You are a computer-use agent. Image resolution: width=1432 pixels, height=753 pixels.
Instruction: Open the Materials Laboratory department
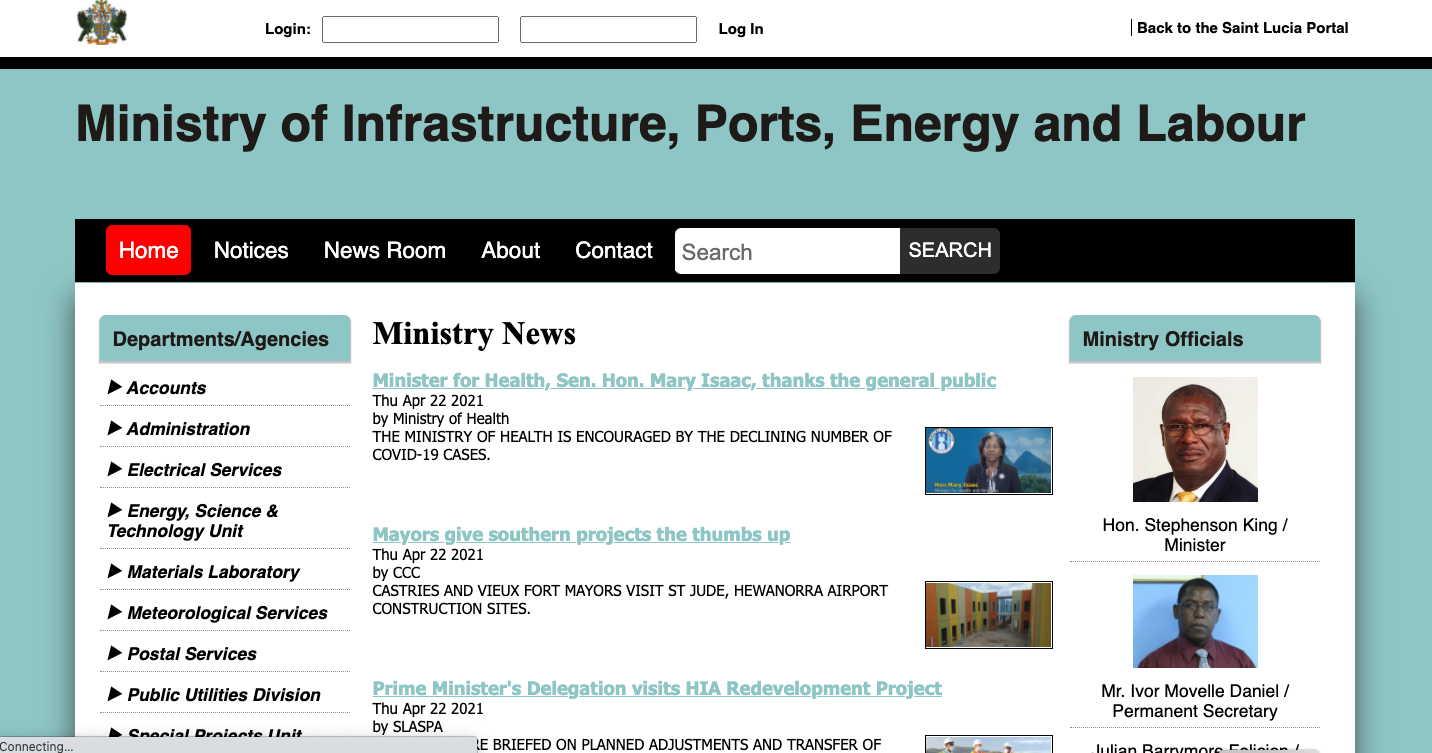click(x=213, y=572)
